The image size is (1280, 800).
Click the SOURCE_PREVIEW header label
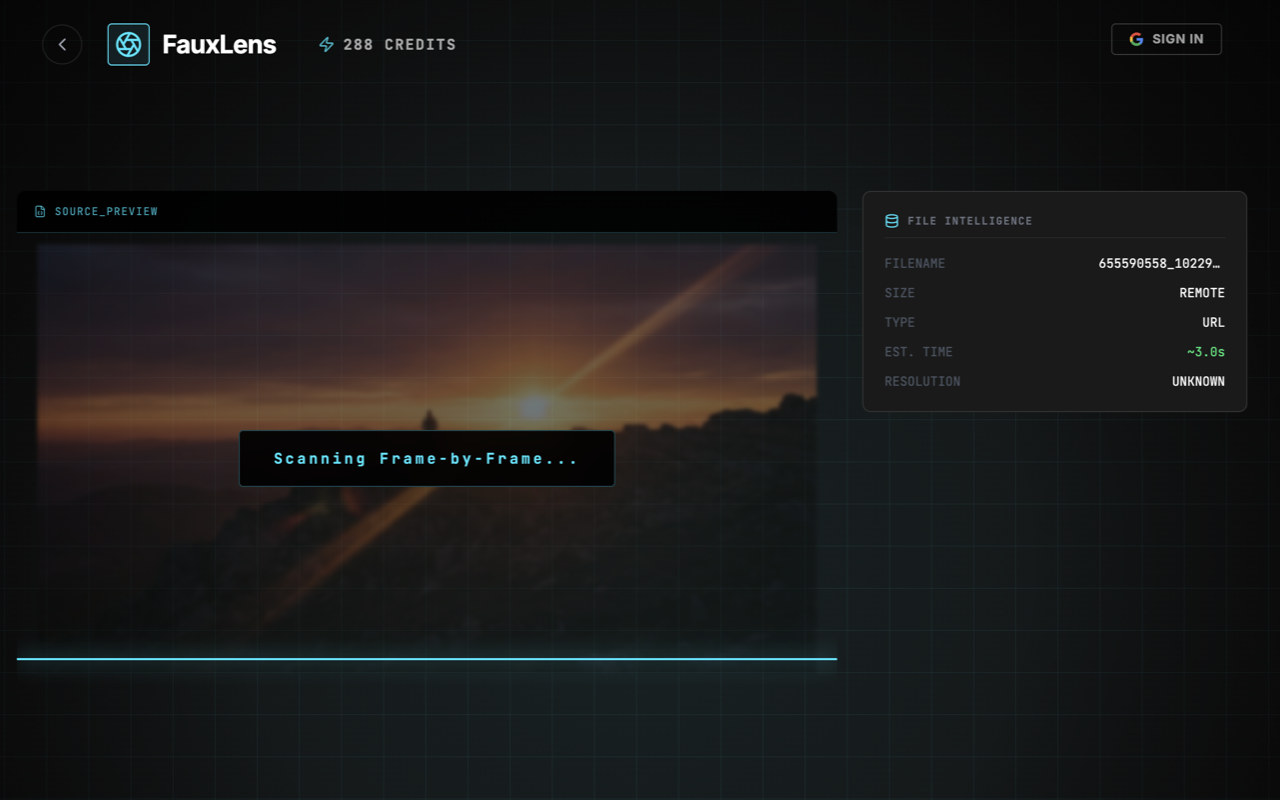(x=106, y=212)
